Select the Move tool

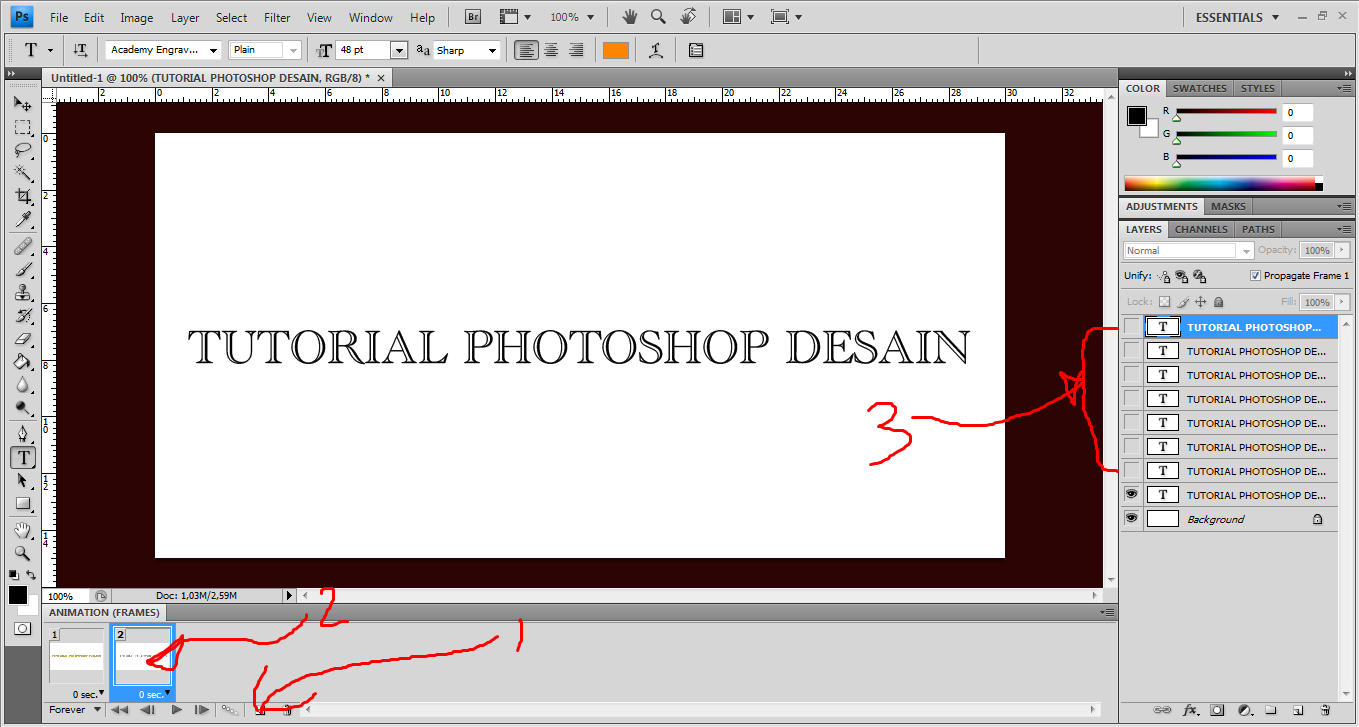point(22,103)
